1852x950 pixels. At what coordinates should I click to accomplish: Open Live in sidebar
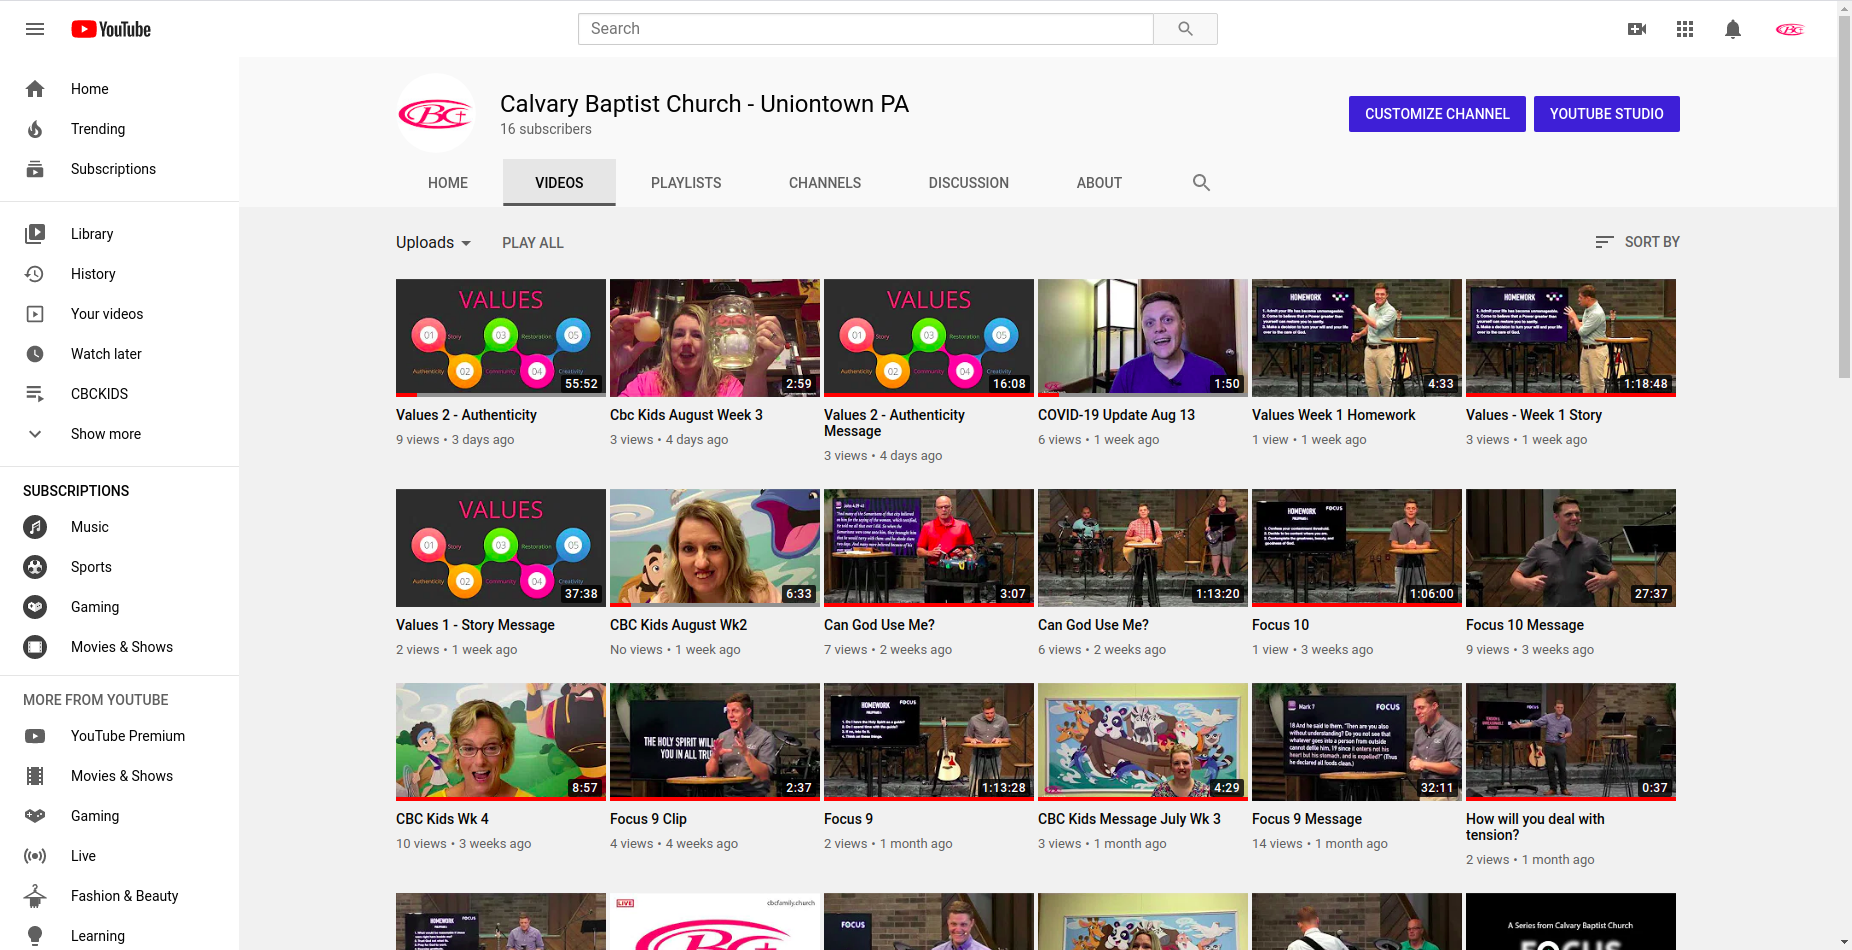click(120, 856)
